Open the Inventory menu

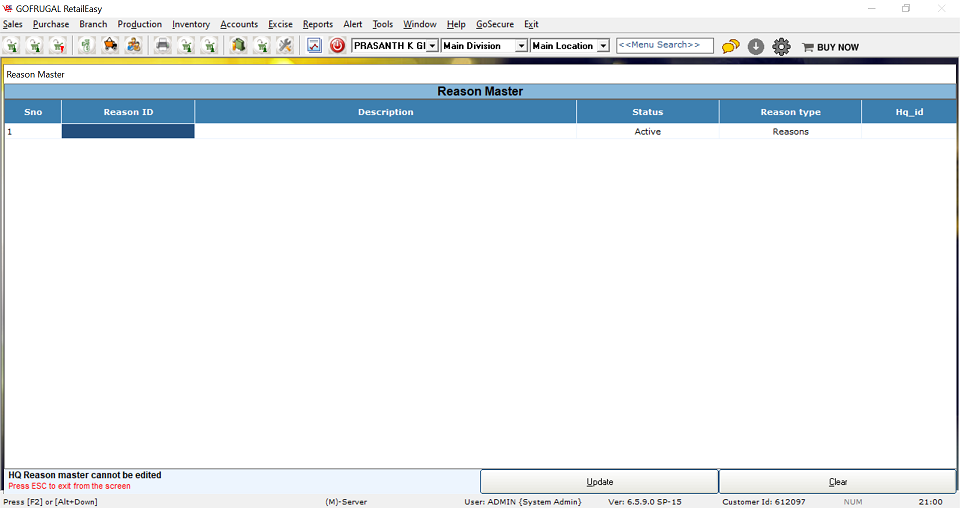pyautogui.click(x=191, y=24)
